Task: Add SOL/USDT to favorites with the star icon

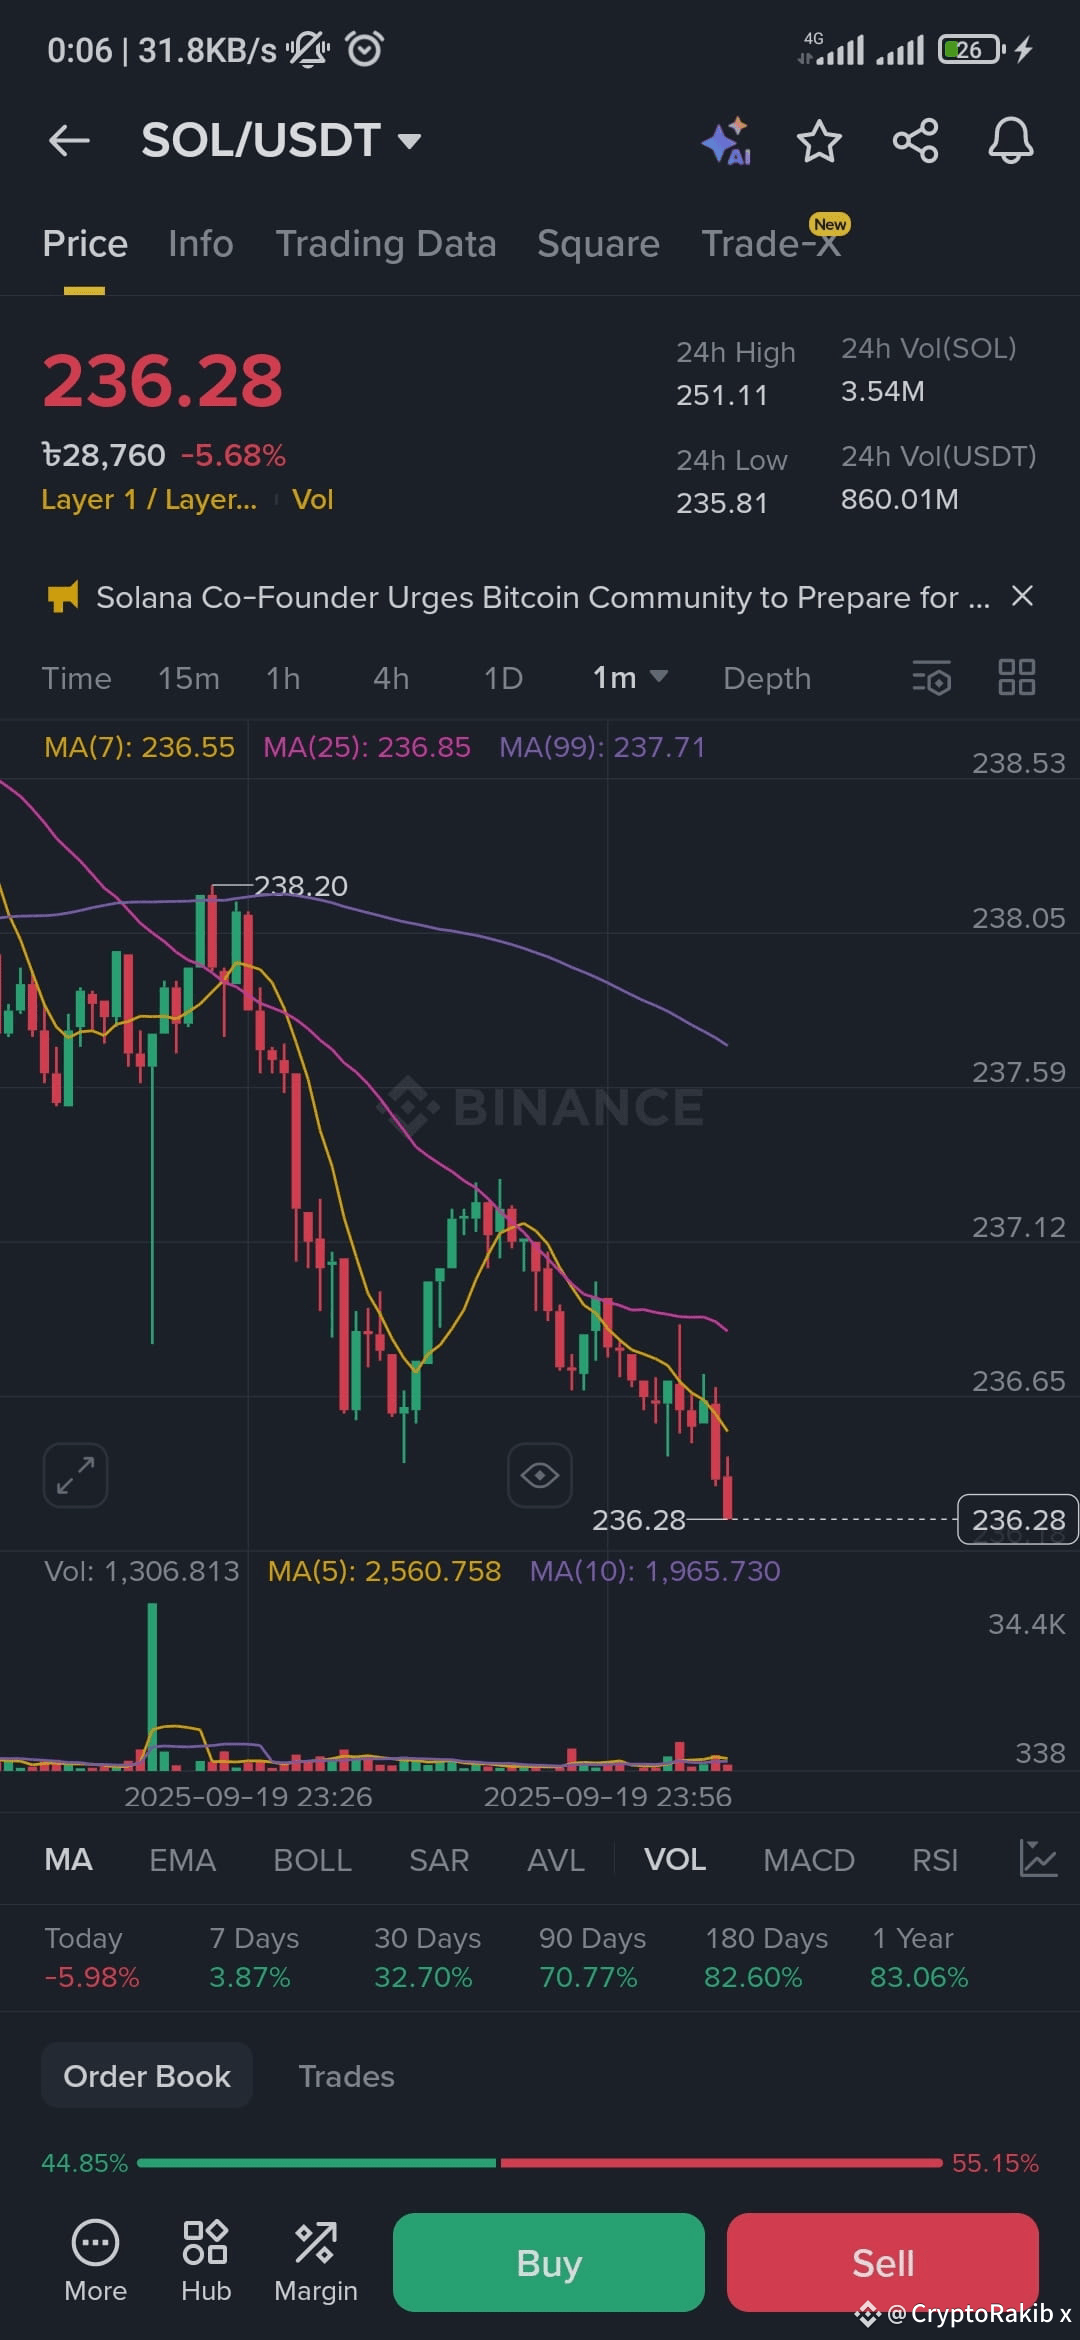Action: (x=819, y=140)
